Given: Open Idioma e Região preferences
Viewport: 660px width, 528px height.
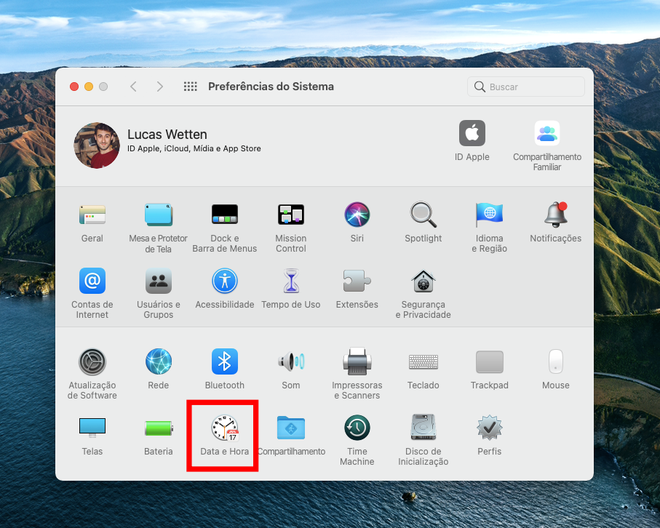Looking at the screenshot, I should point(489,214).
